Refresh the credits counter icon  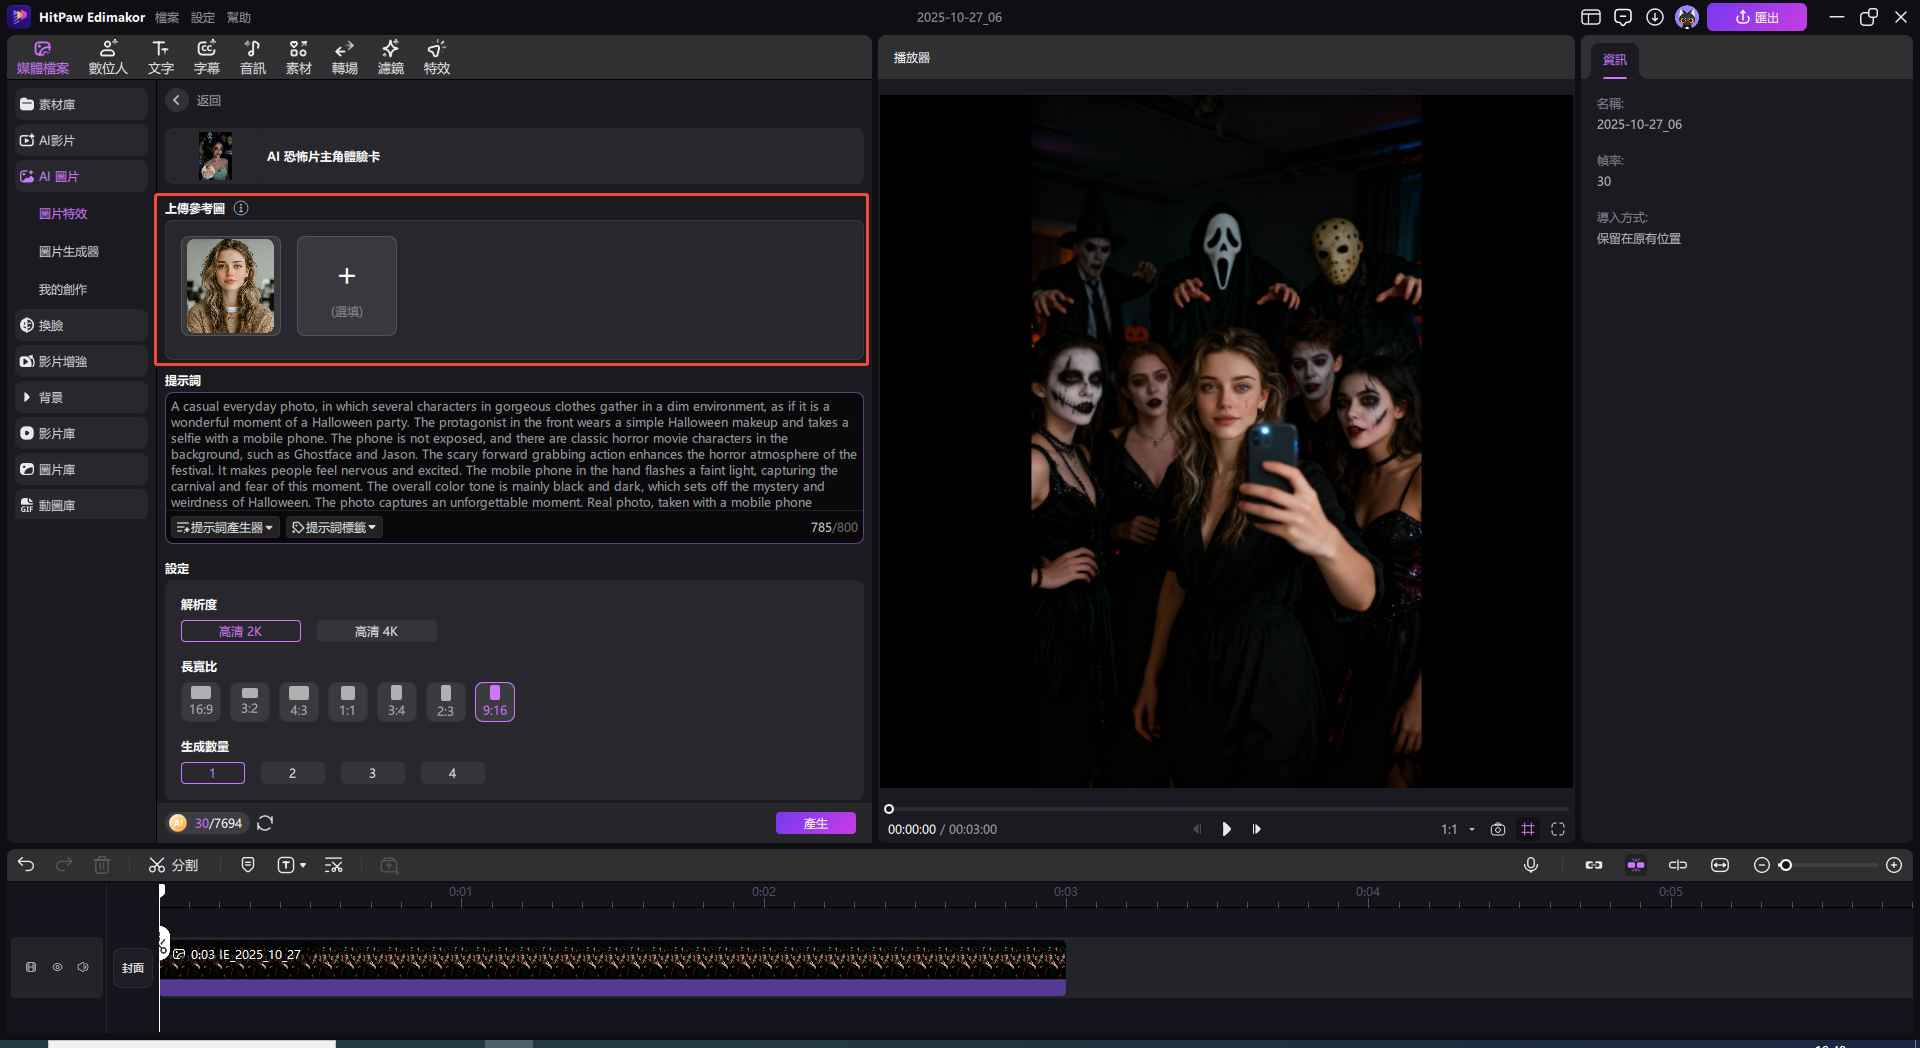click(x=265, y=823)
